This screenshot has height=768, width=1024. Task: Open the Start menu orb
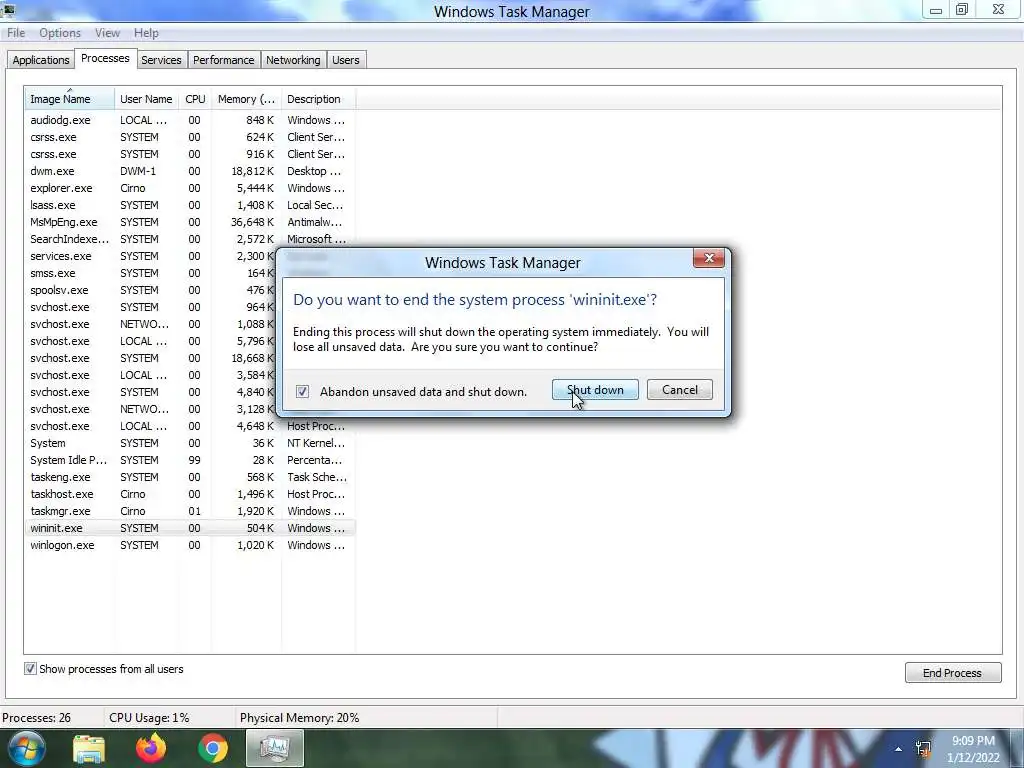tap(26, 748)
